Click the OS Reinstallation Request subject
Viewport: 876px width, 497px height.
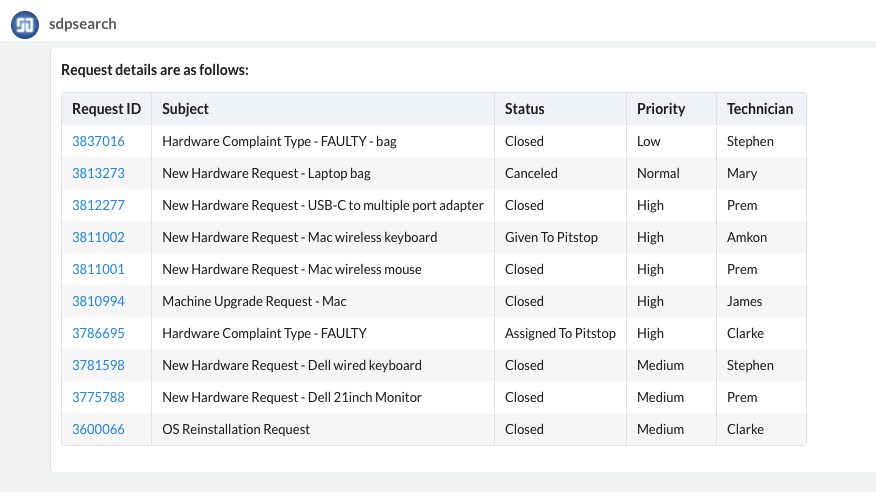pos(236,429)
